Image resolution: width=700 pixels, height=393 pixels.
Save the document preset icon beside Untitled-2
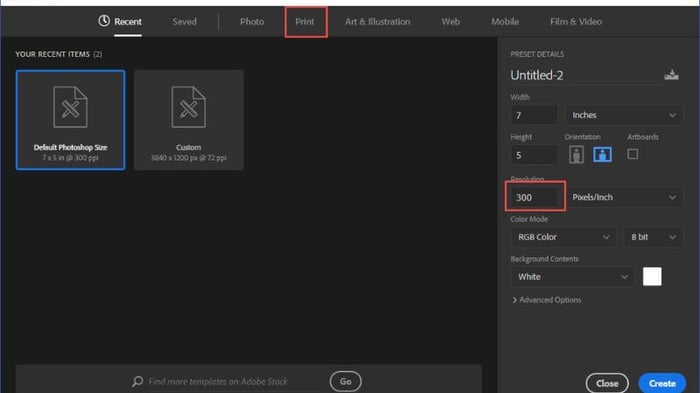pos(671,75)
